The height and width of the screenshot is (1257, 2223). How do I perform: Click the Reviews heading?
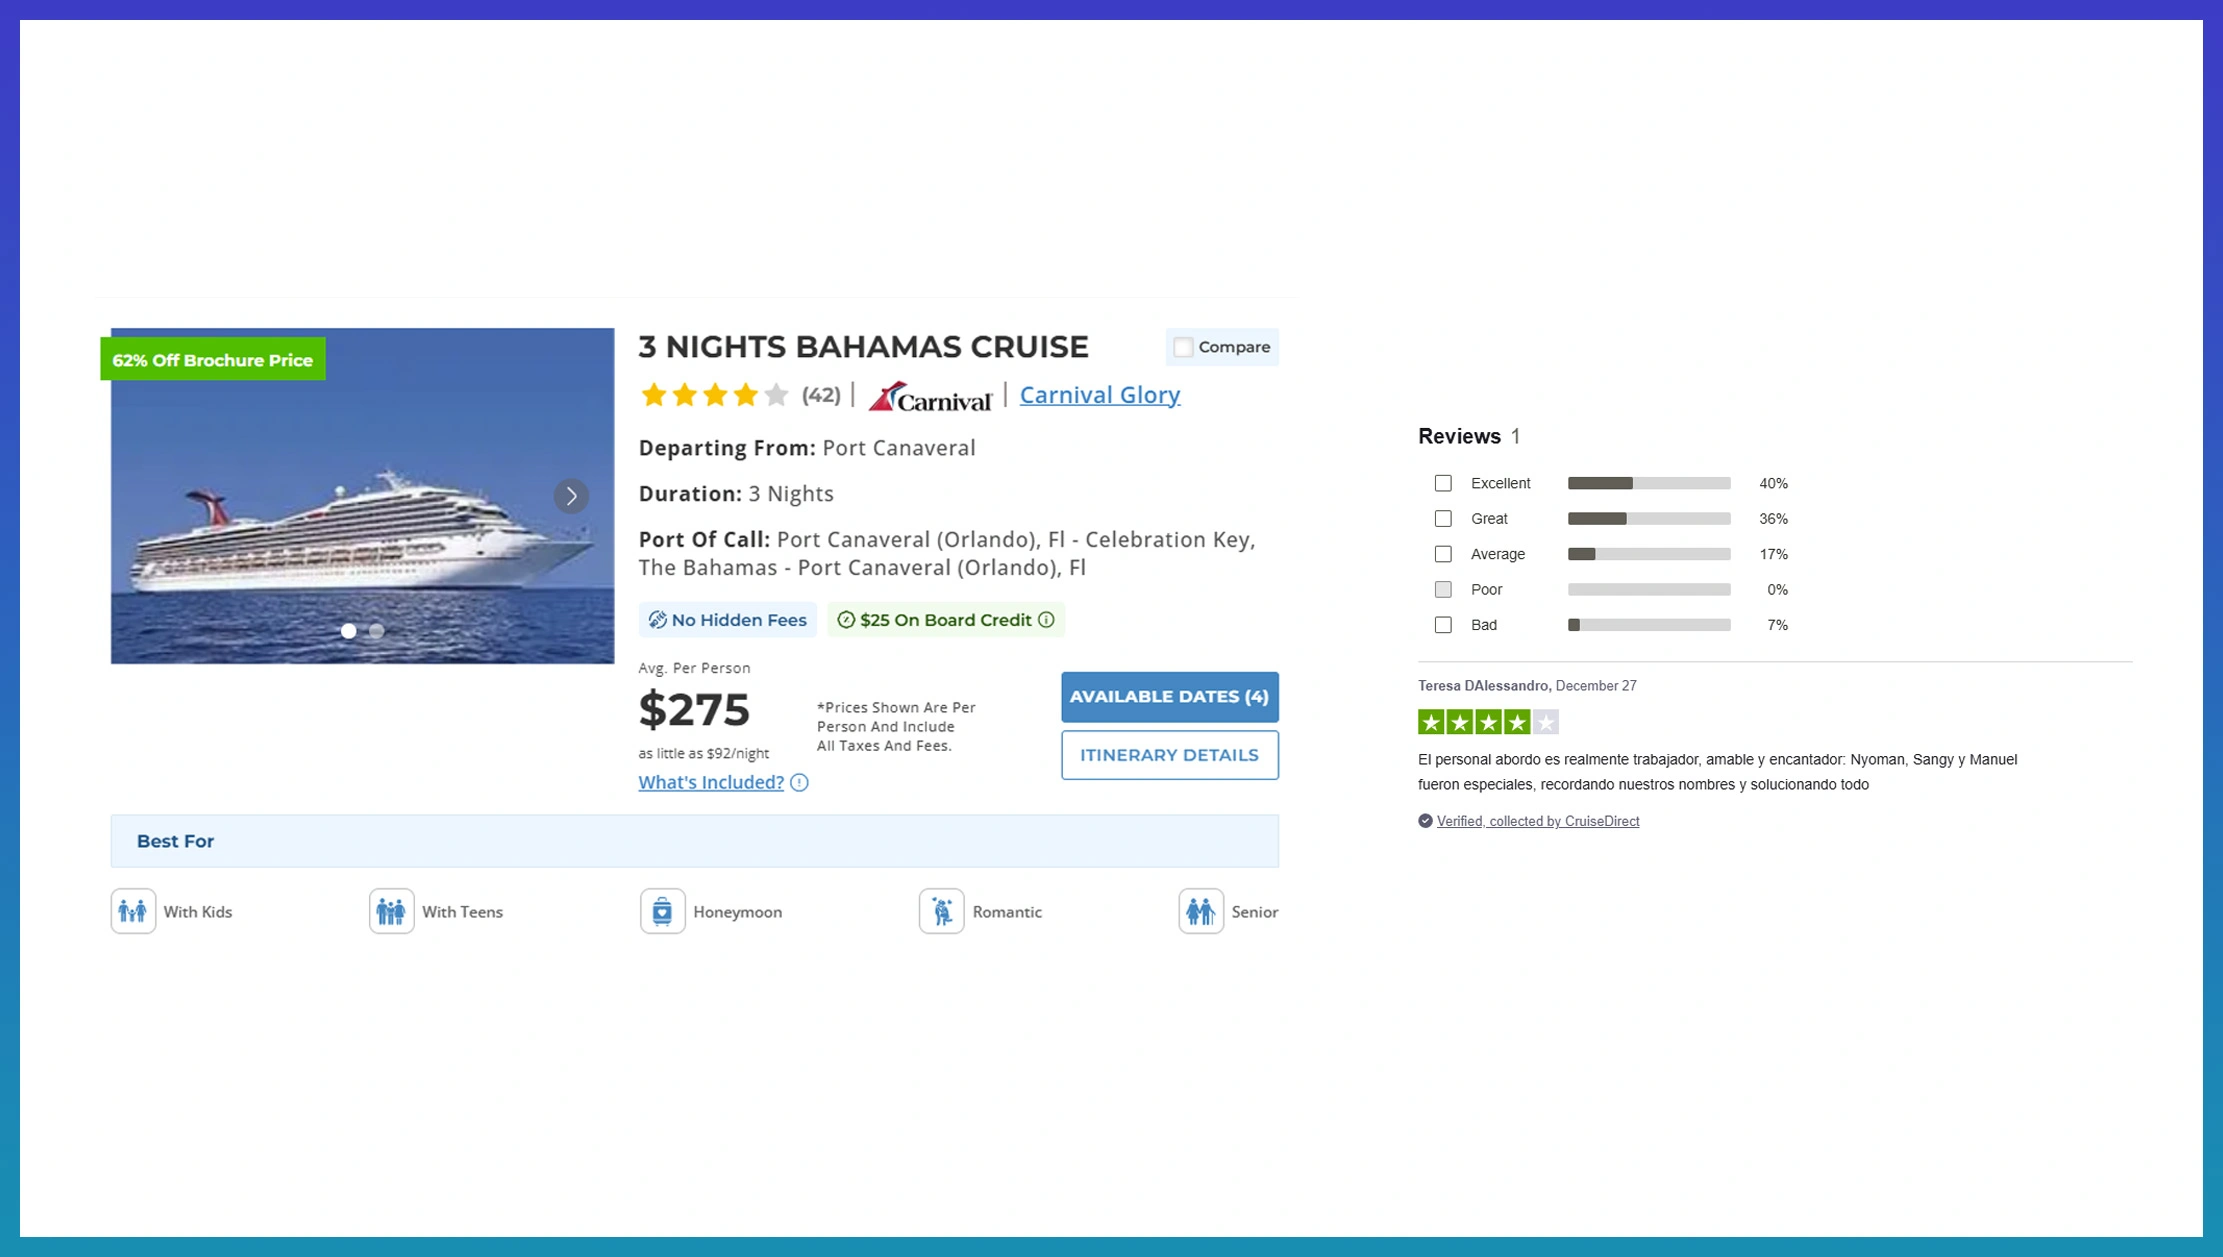[x=1459, y=437]
